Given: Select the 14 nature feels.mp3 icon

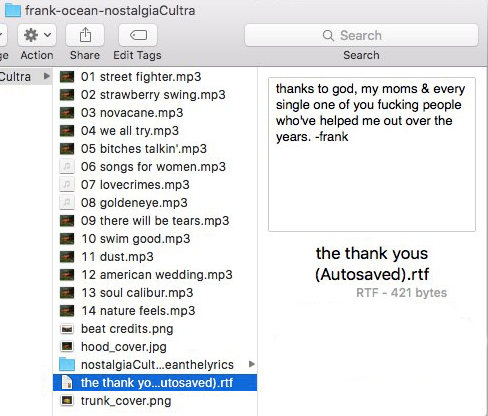Looking at the screenshot, I should point(67,311).
